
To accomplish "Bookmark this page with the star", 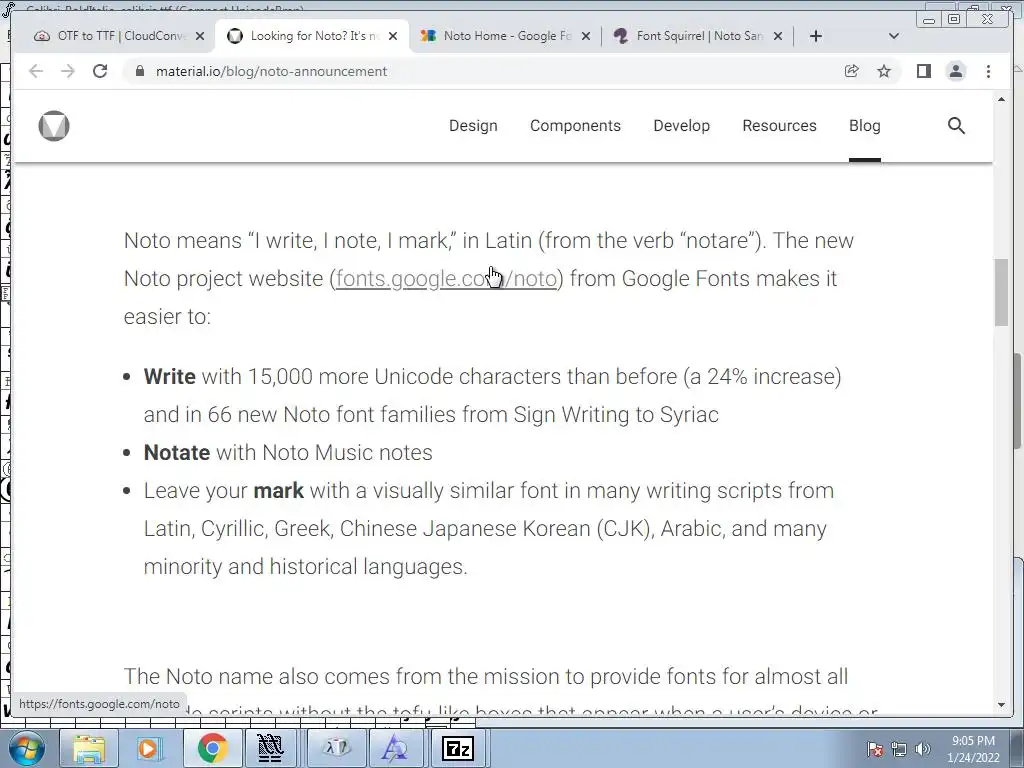I will coord(884,71).
